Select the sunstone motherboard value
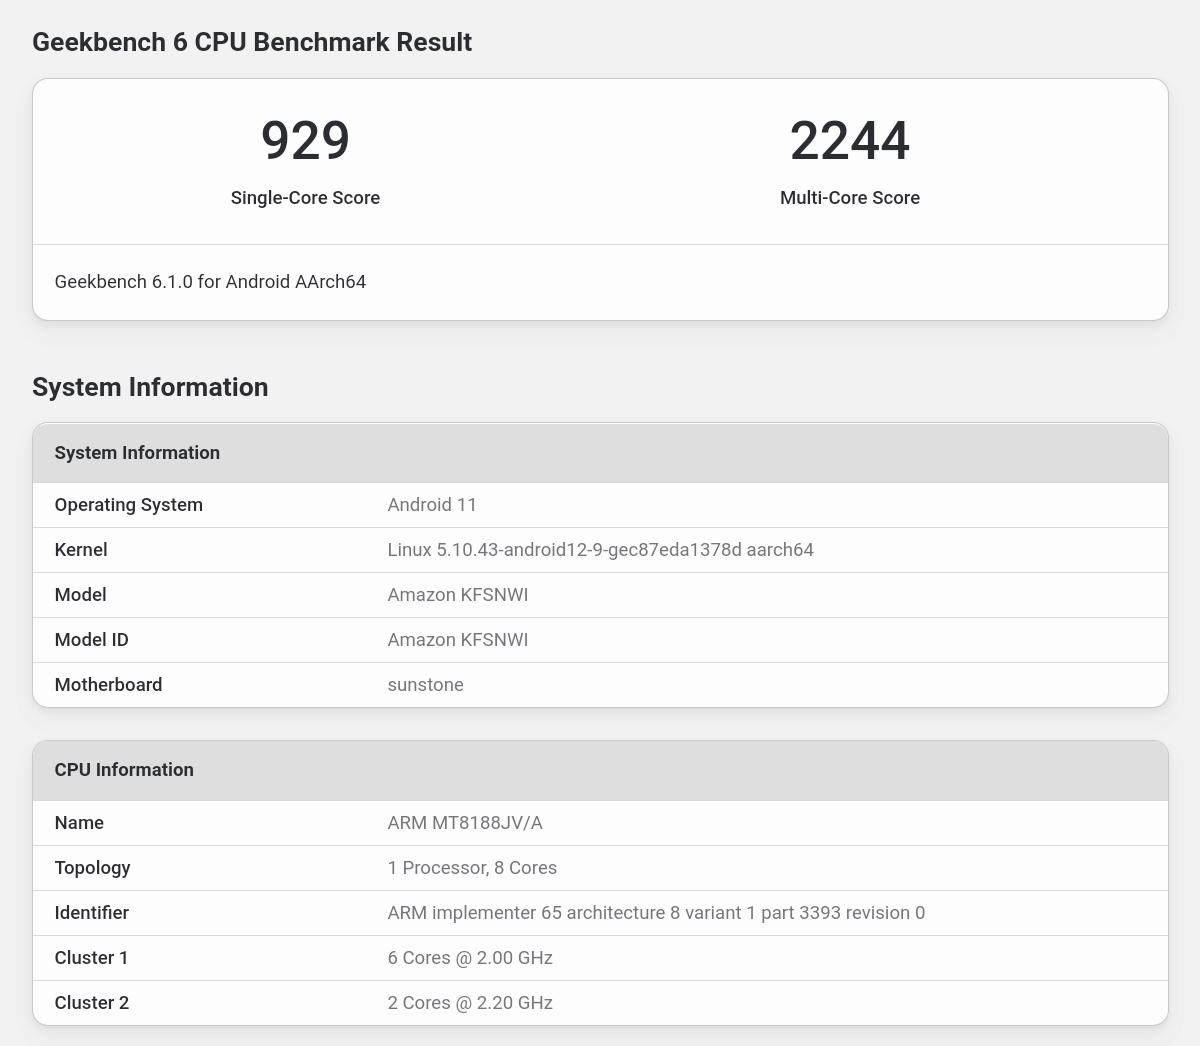Viewport: 1200px width, 1046px height. coord(425,685)
